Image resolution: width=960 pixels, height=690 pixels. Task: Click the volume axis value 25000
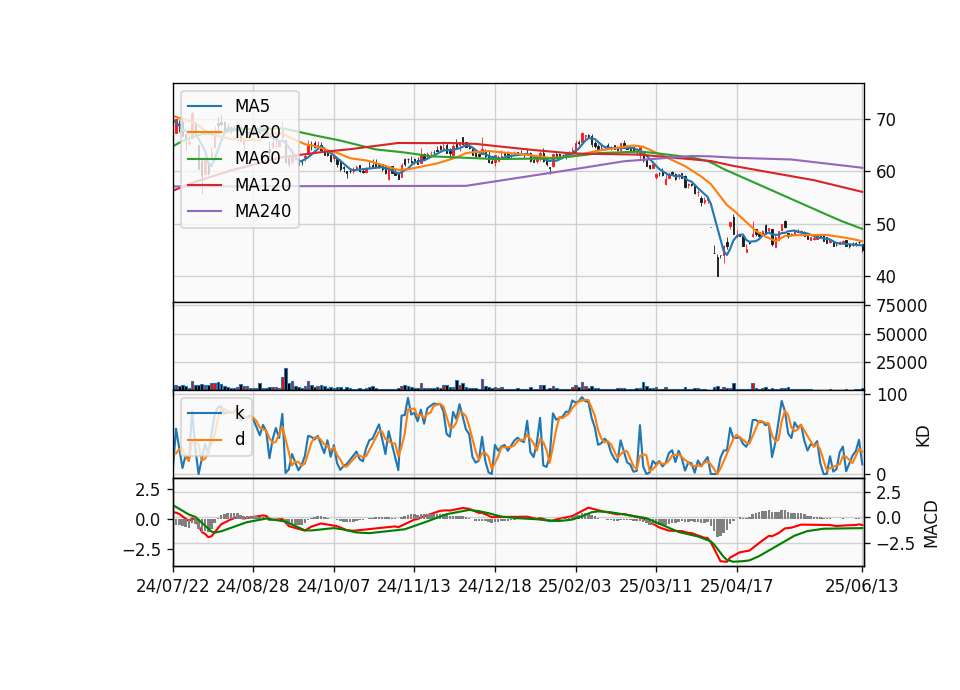[x=901, y=363]
